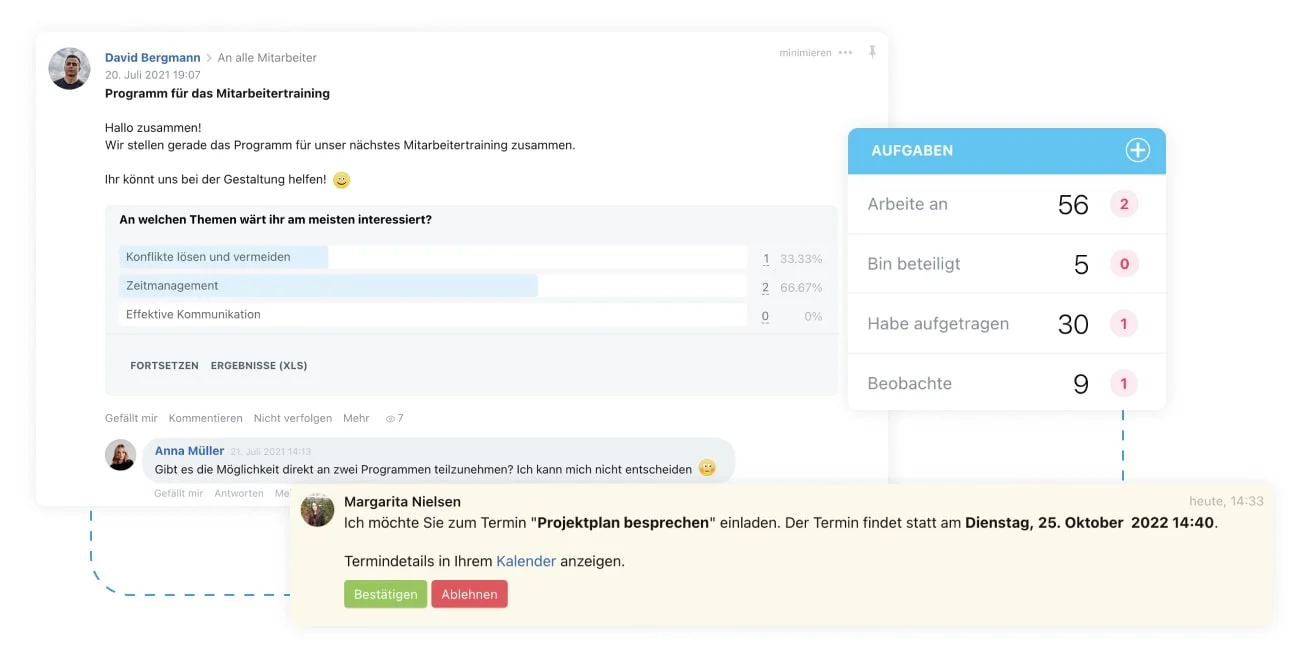Select poll option Effektive Kommunikation
This screenshot has height=660, width=1300.
[433, 314]
